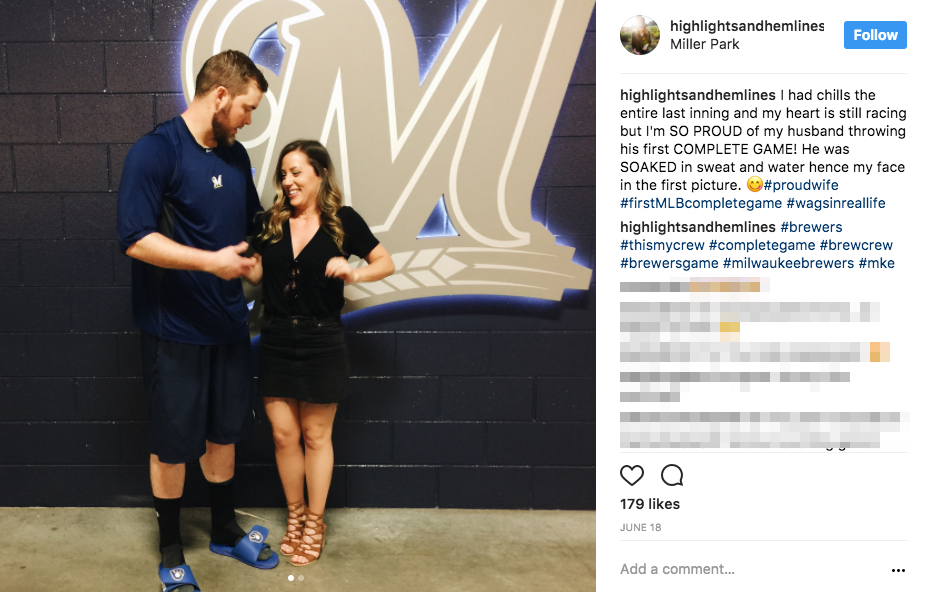This screenshot has height=592, width=926.
Task: Open the Miller Park location link
Action: pyautogui.click(x=705, y=44)
